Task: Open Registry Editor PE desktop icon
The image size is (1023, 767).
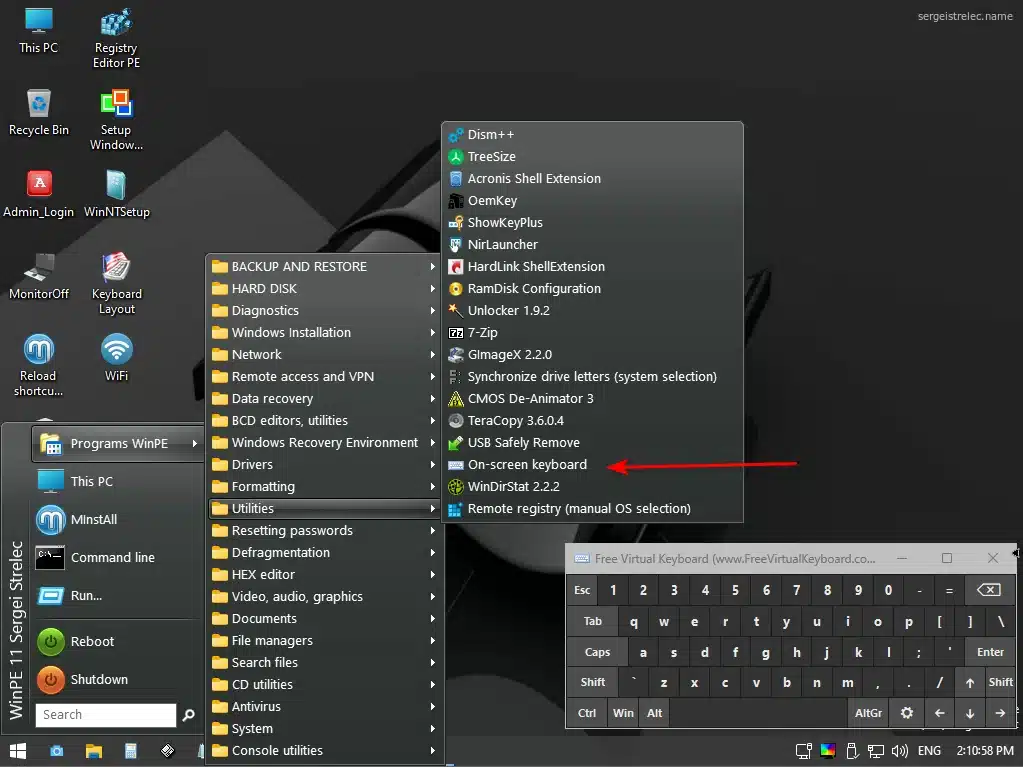Action: 116,38
